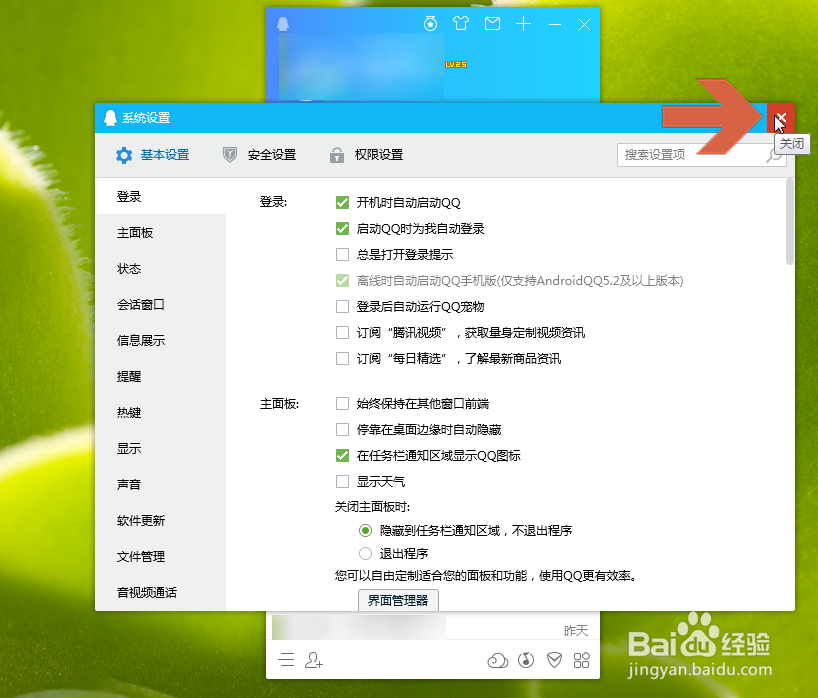Click the LV25 level badge in QQ window
The width and height of the screenshot is (818, 698).
tap(455, 64)
